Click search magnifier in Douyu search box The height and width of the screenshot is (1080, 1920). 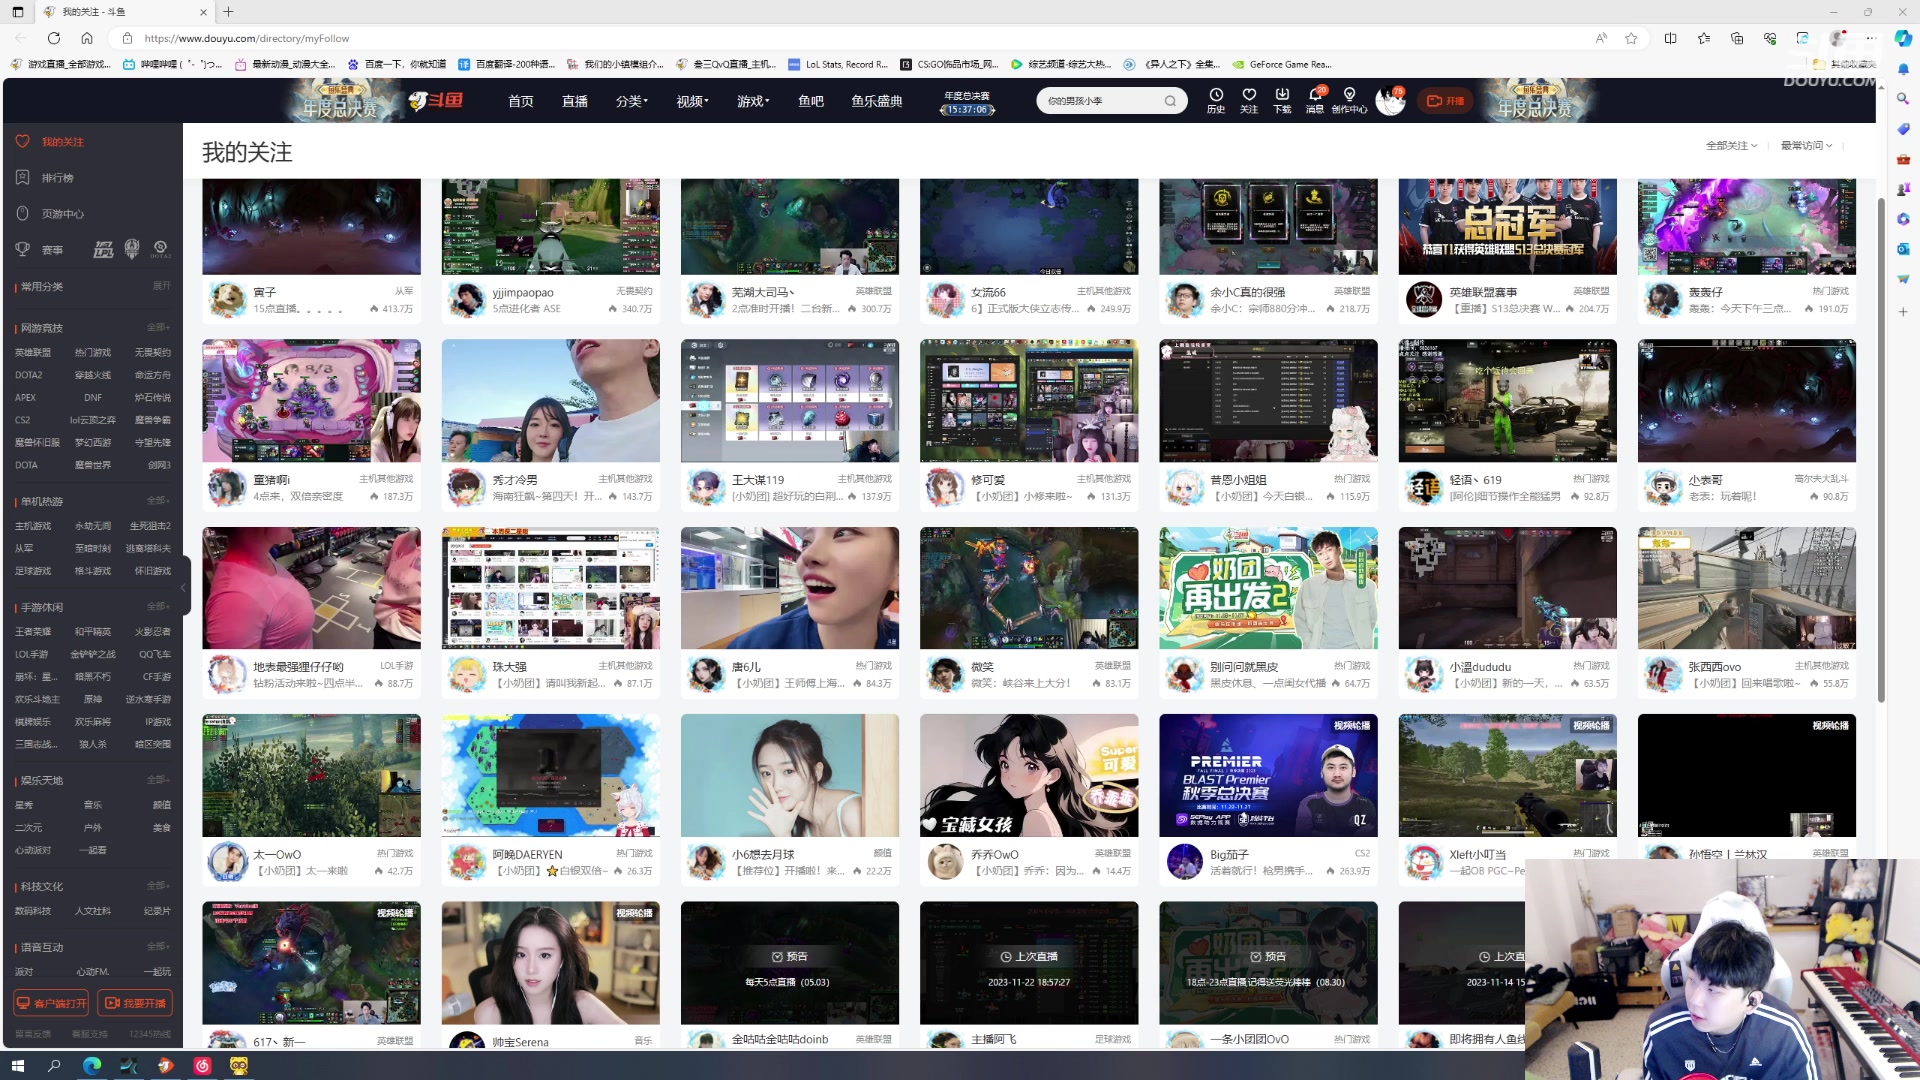coord(1170,101)
